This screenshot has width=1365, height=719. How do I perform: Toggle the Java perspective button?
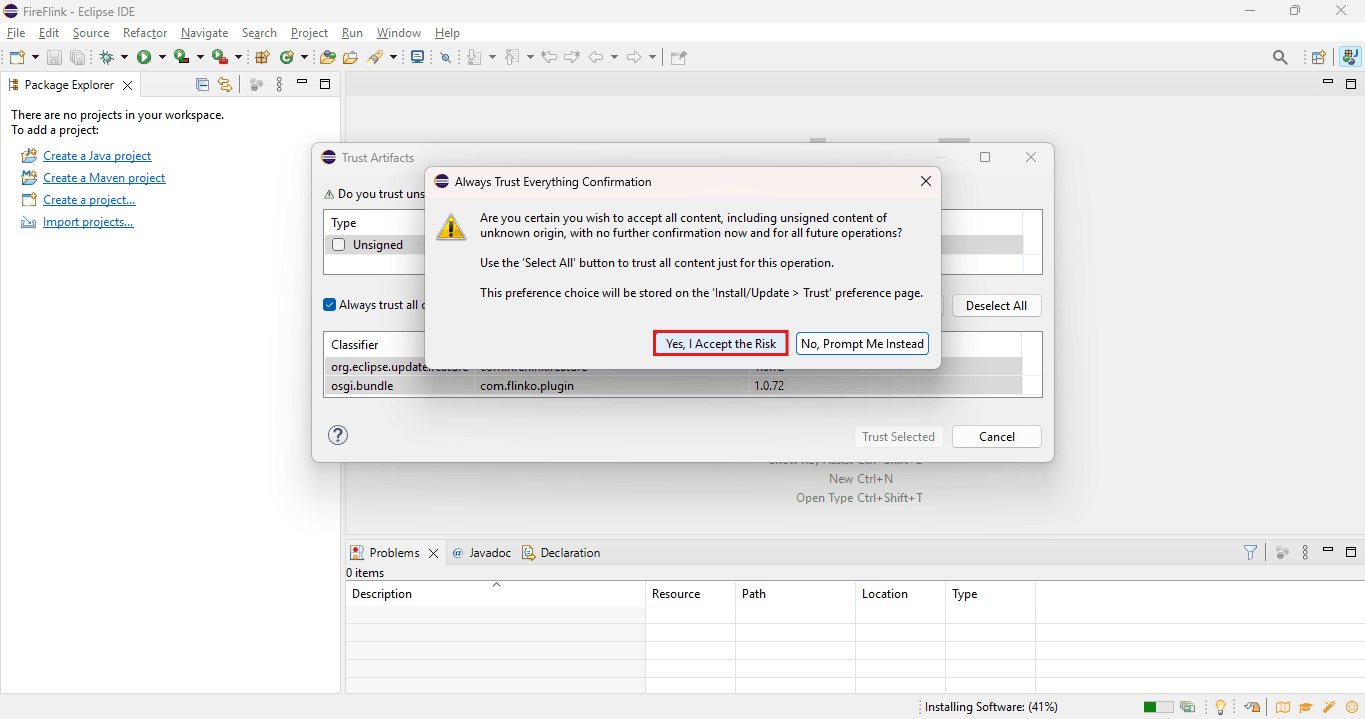(x=1350, y=57)
